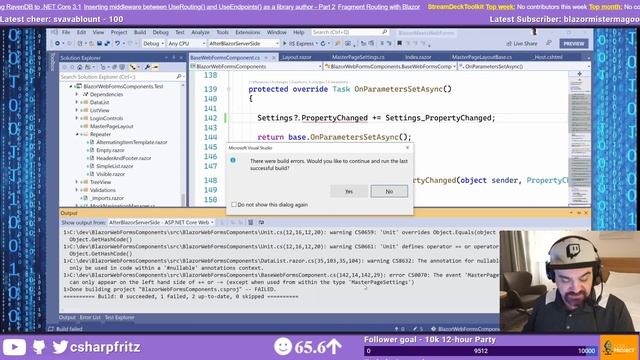Select the MasterPageLayout folder
The height and width of the screenshot is (360, 640).
[x=111, y=127]
